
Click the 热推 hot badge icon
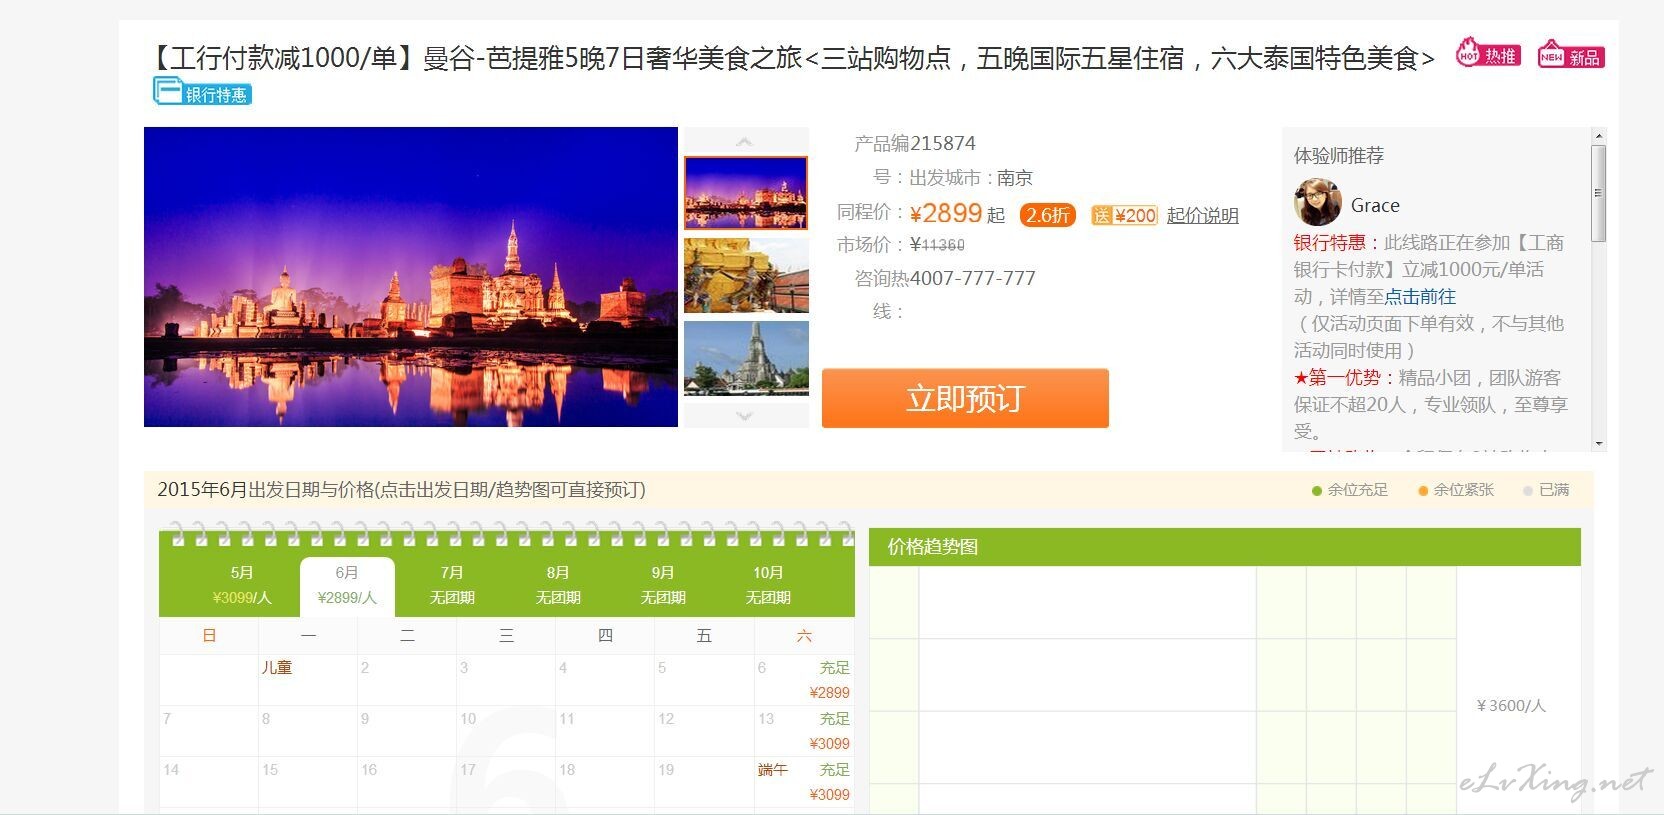coord(1487,54)
